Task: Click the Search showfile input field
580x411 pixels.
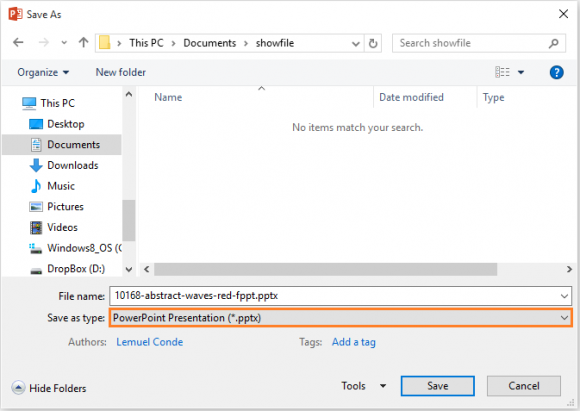Action: pyautogui.click(x=472, y=43)
